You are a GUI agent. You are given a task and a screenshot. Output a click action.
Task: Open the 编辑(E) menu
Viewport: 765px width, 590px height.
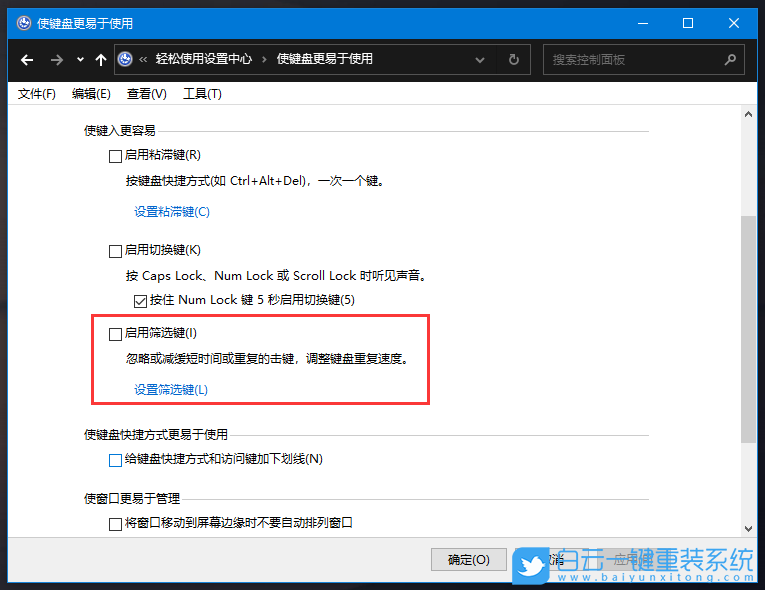pos(91,94)
